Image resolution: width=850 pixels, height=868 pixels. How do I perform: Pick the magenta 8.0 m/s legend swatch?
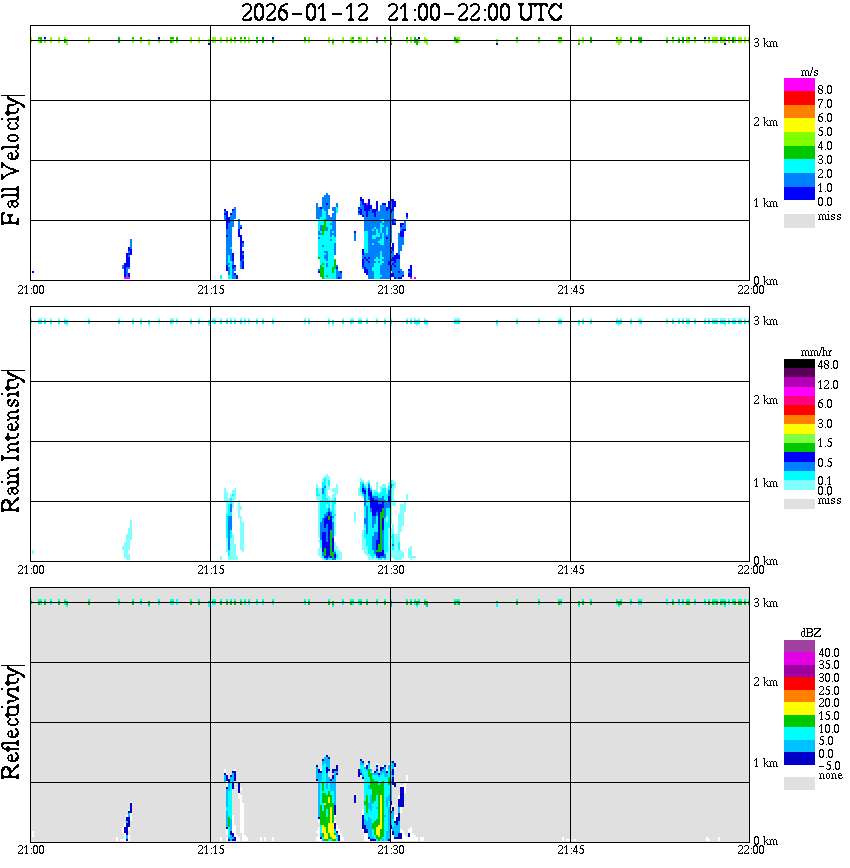click(799, 85)
